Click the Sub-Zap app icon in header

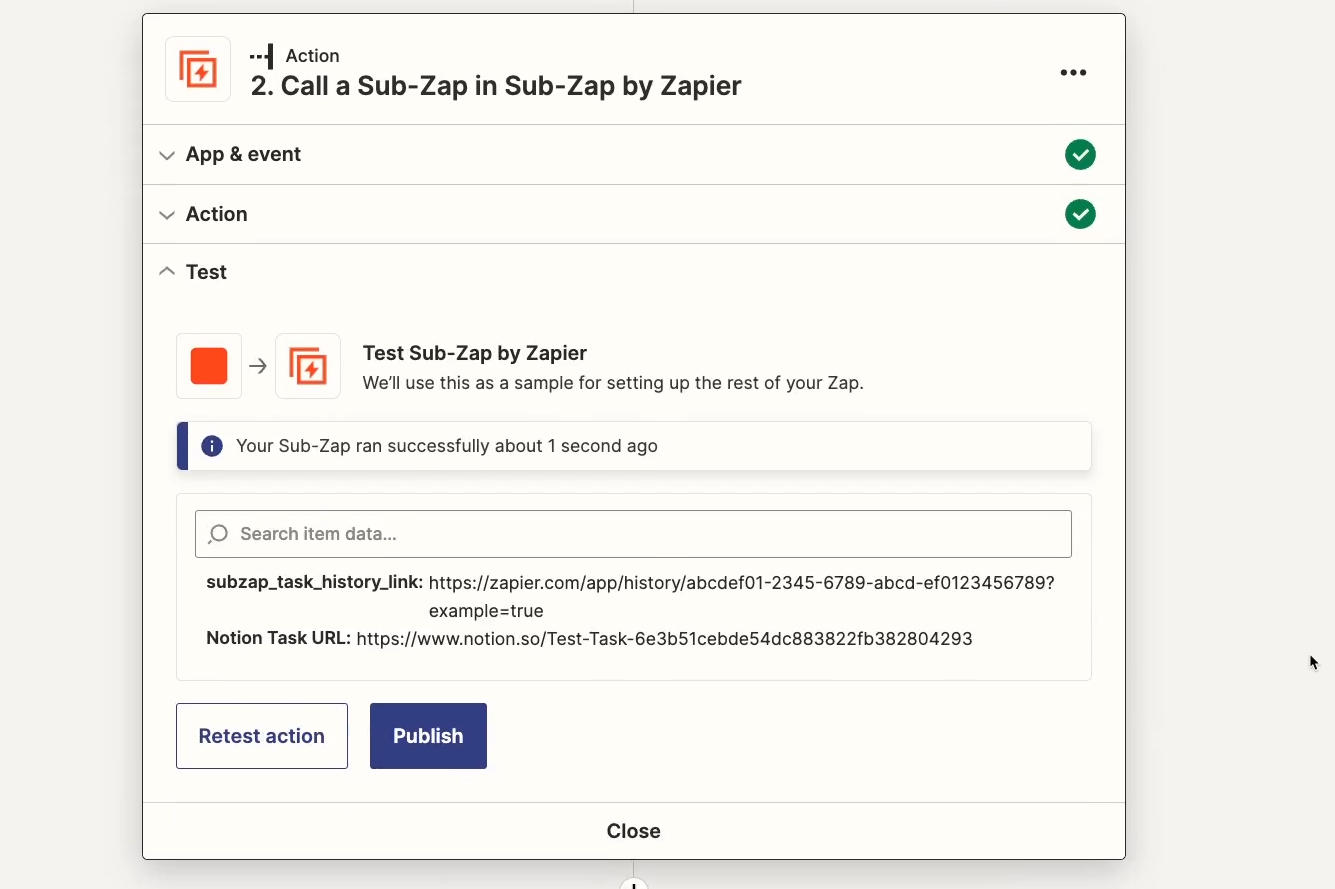tap(198, 70)
